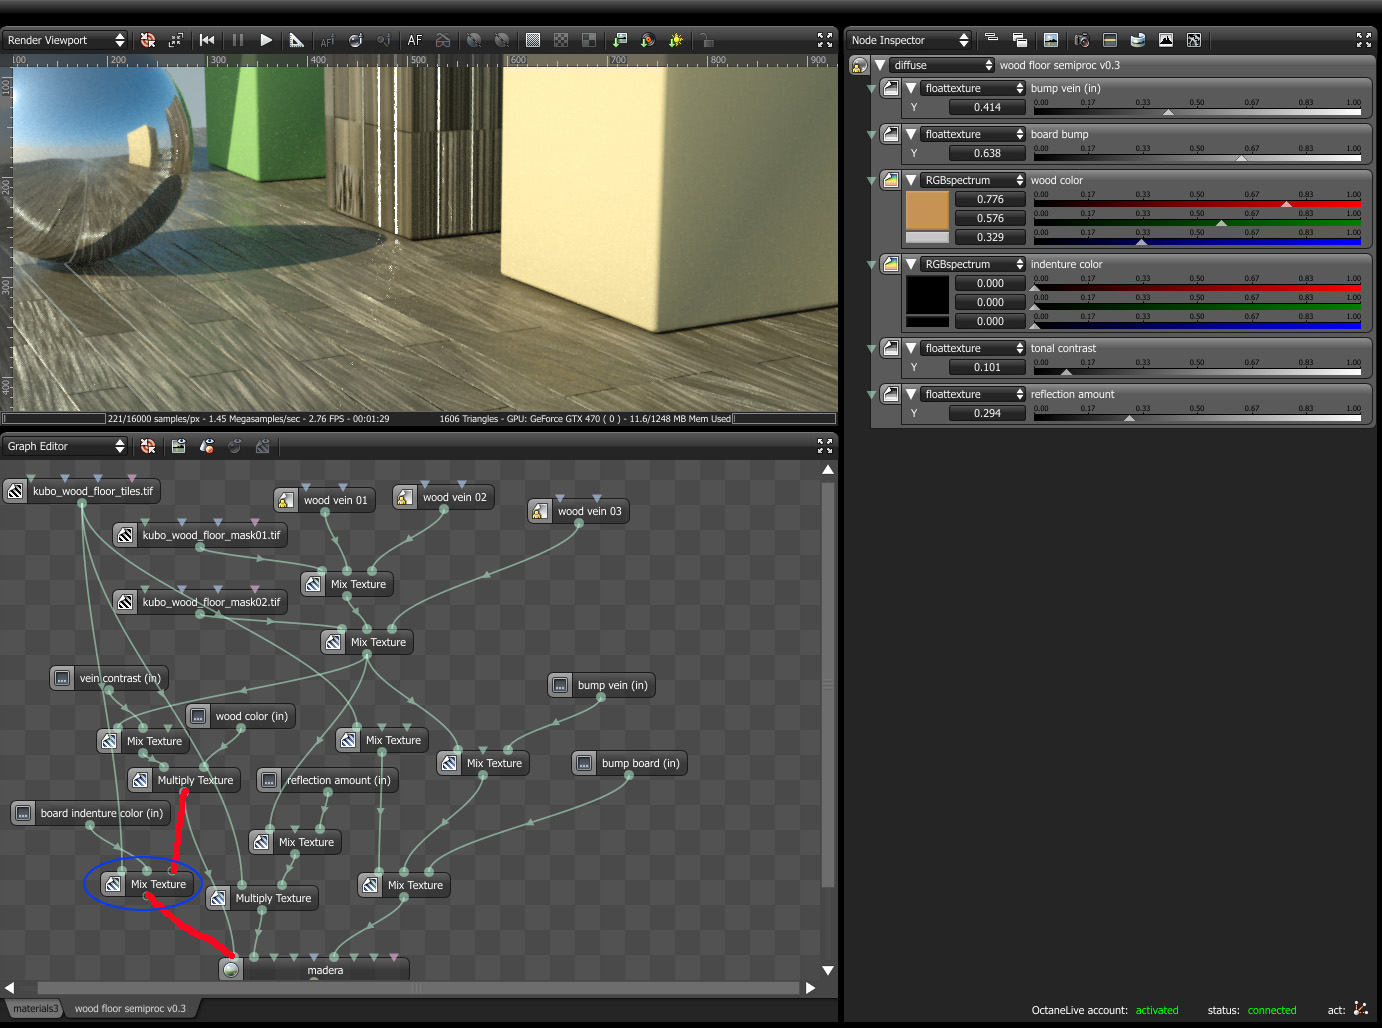Select the wood vein 01 node

(x=325, y=500)
